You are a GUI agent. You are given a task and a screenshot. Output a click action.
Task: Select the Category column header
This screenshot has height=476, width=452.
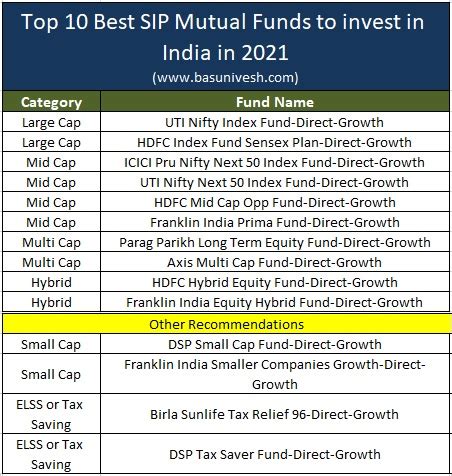pos(51,102)
